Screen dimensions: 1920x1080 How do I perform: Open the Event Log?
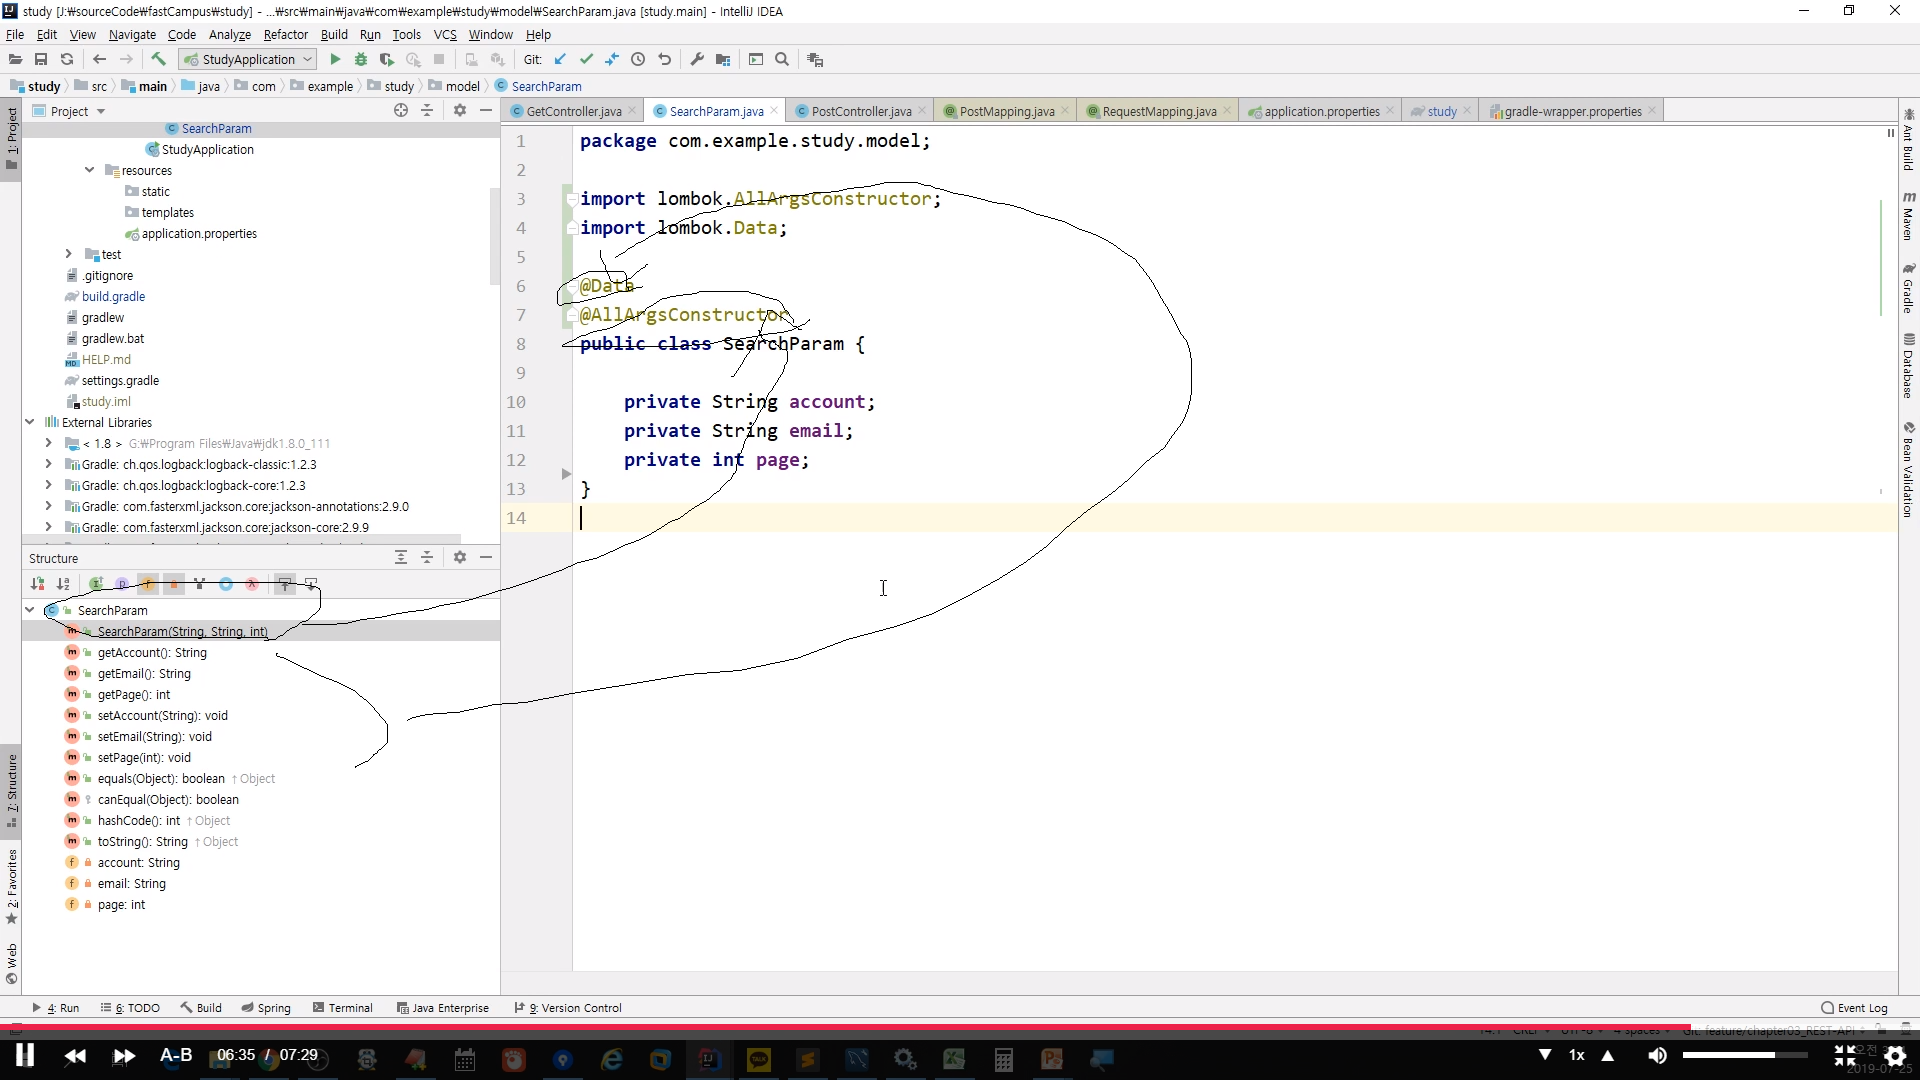1855,1008
